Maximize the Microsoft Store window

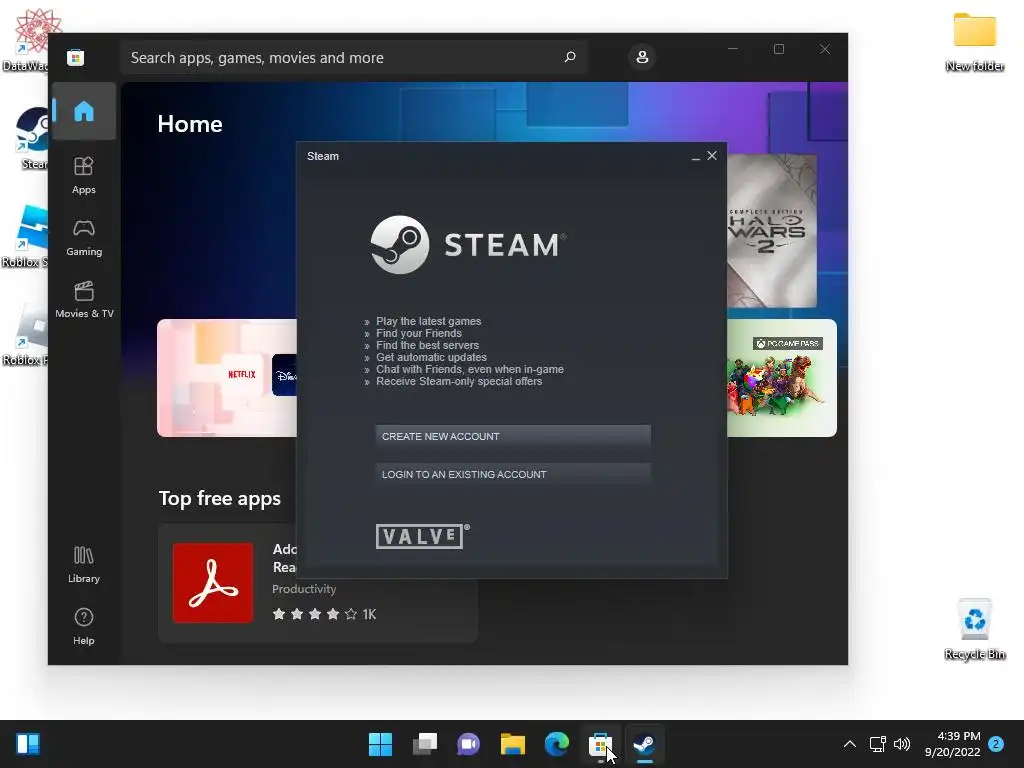coord(778,49)
